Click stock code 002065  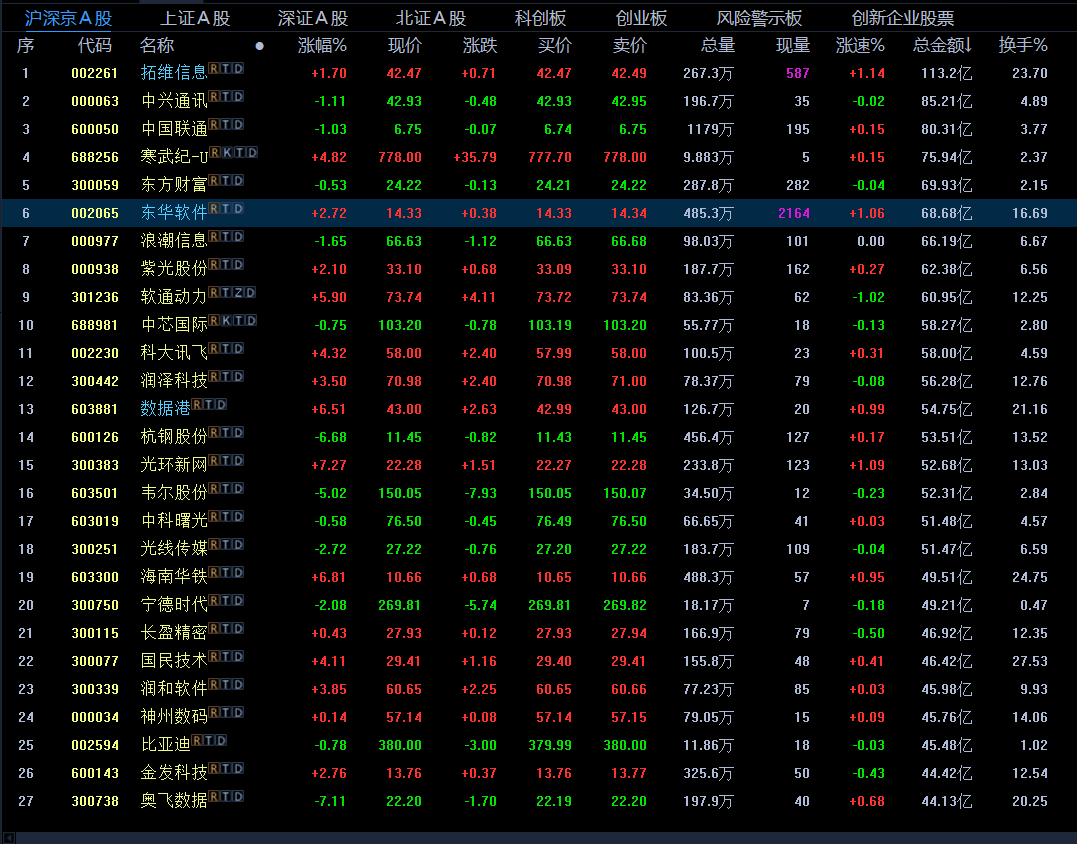point(95,214)
